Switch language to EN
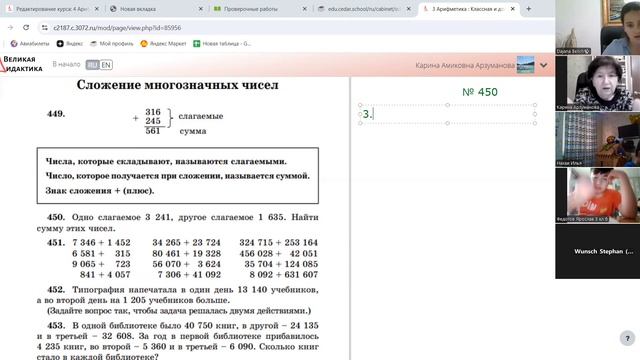The height and width of the screenshot is (360, 640). coord(106,64)
